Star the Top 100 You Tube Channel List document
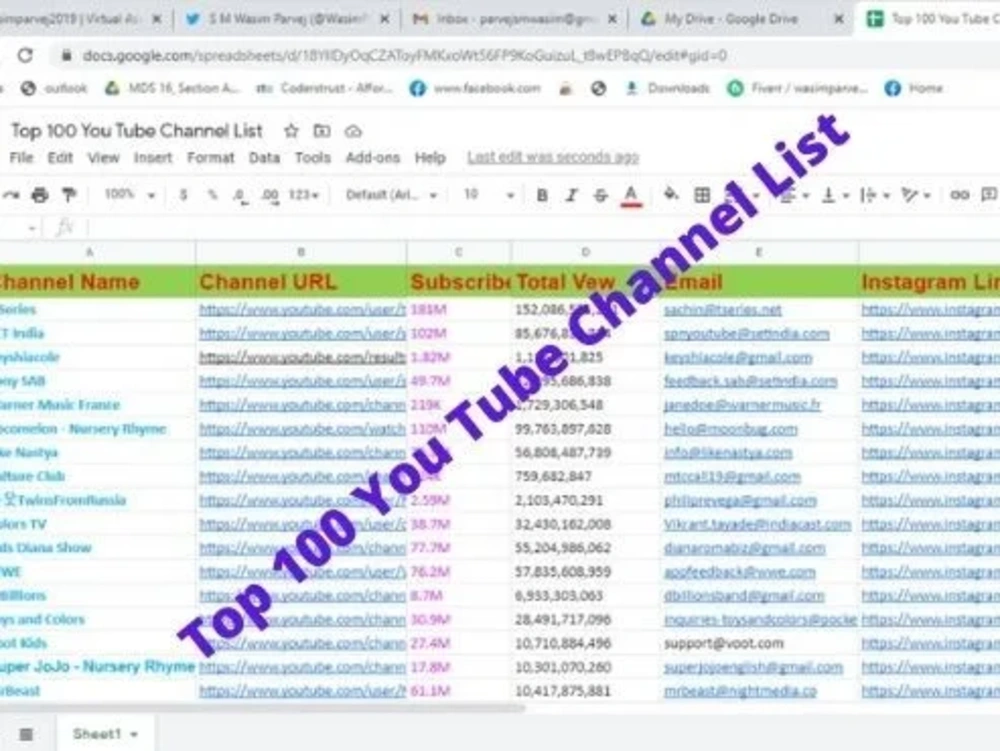 click(x=291, y=131)
